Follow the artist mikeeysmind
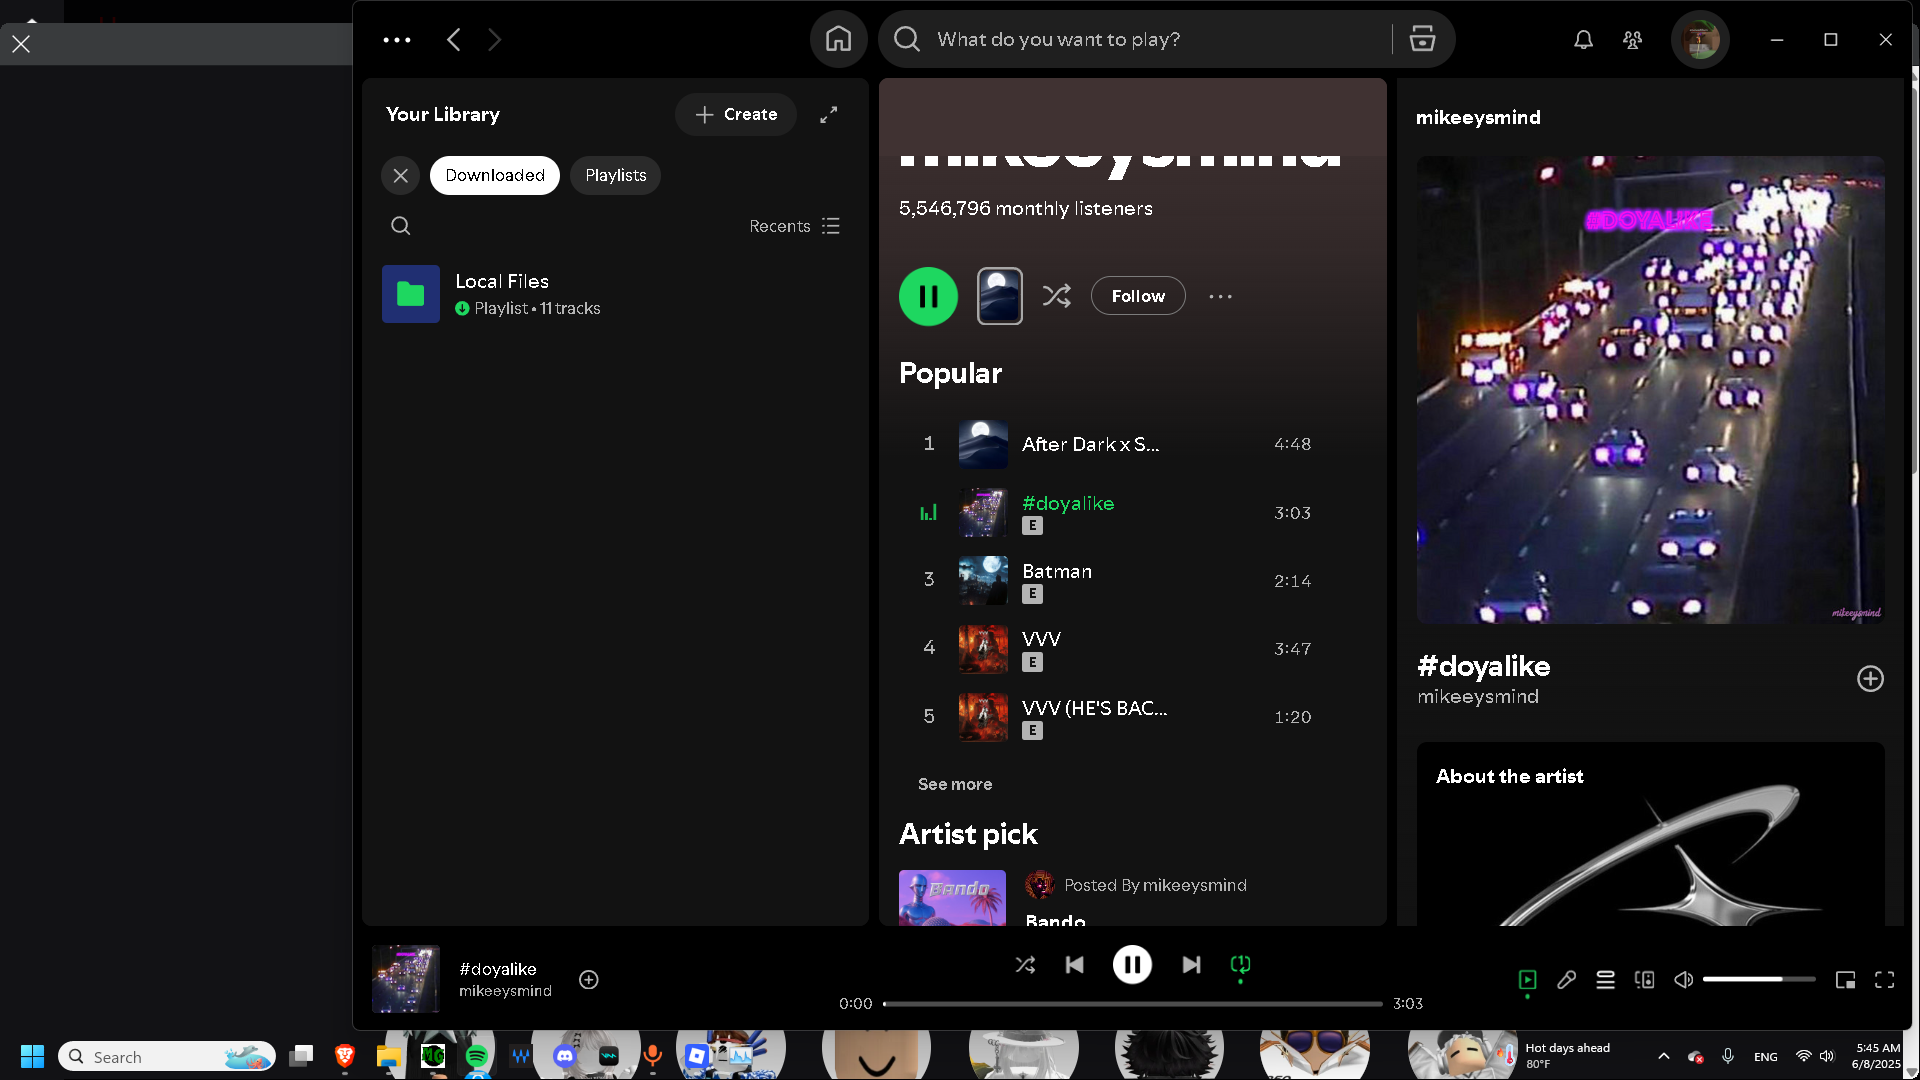1920x1080 pixels. (x=1138, y=296)
